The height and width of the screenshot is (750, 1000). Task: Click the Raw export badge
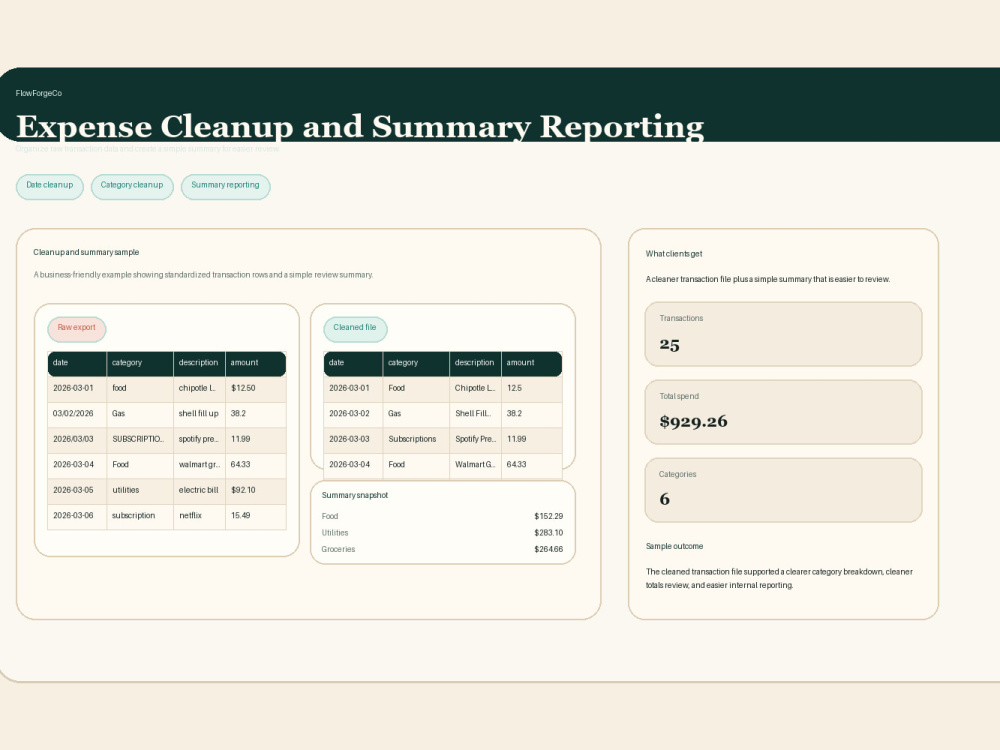[77, 328]
